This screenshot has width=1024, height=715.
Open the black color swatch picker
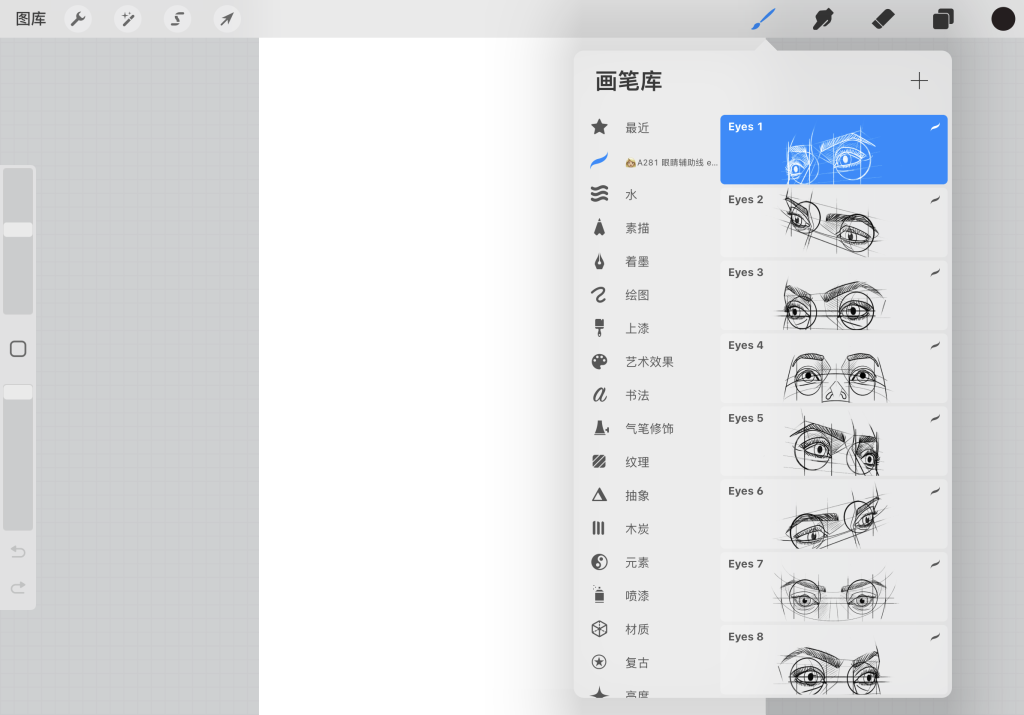pos(1003,19)
